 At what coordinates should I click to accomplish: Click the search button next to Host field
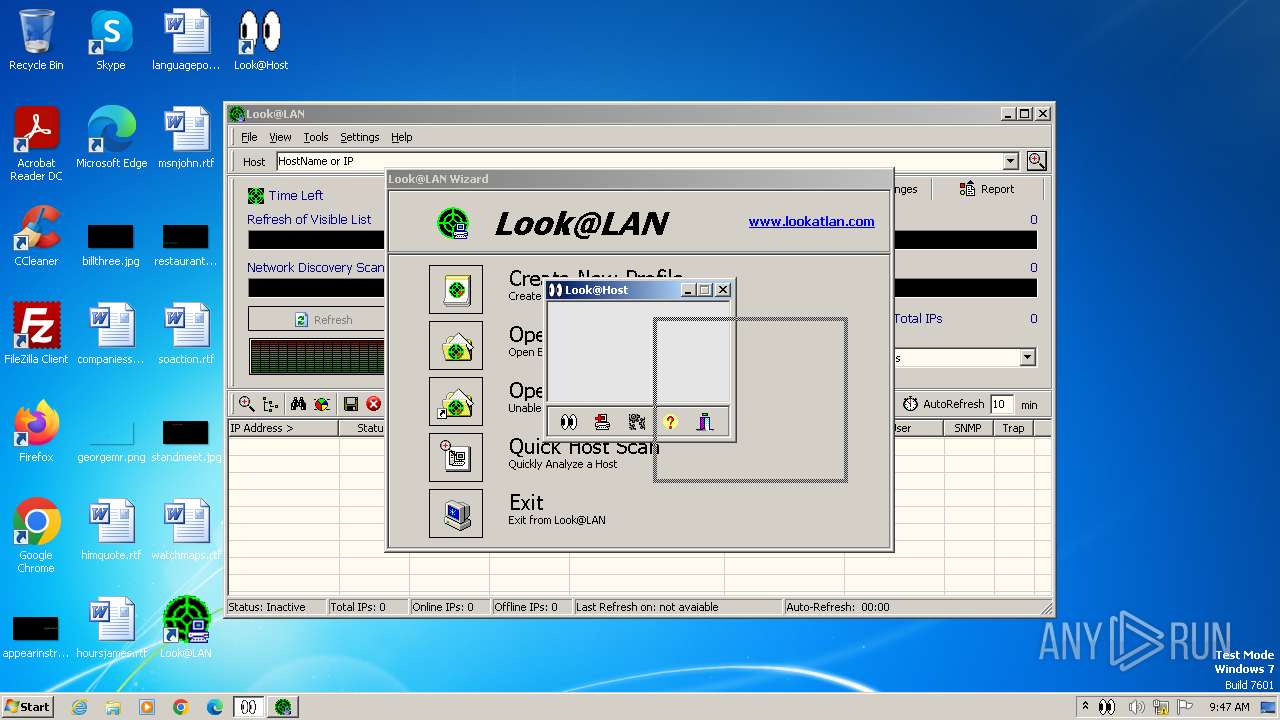[1036, 161]
